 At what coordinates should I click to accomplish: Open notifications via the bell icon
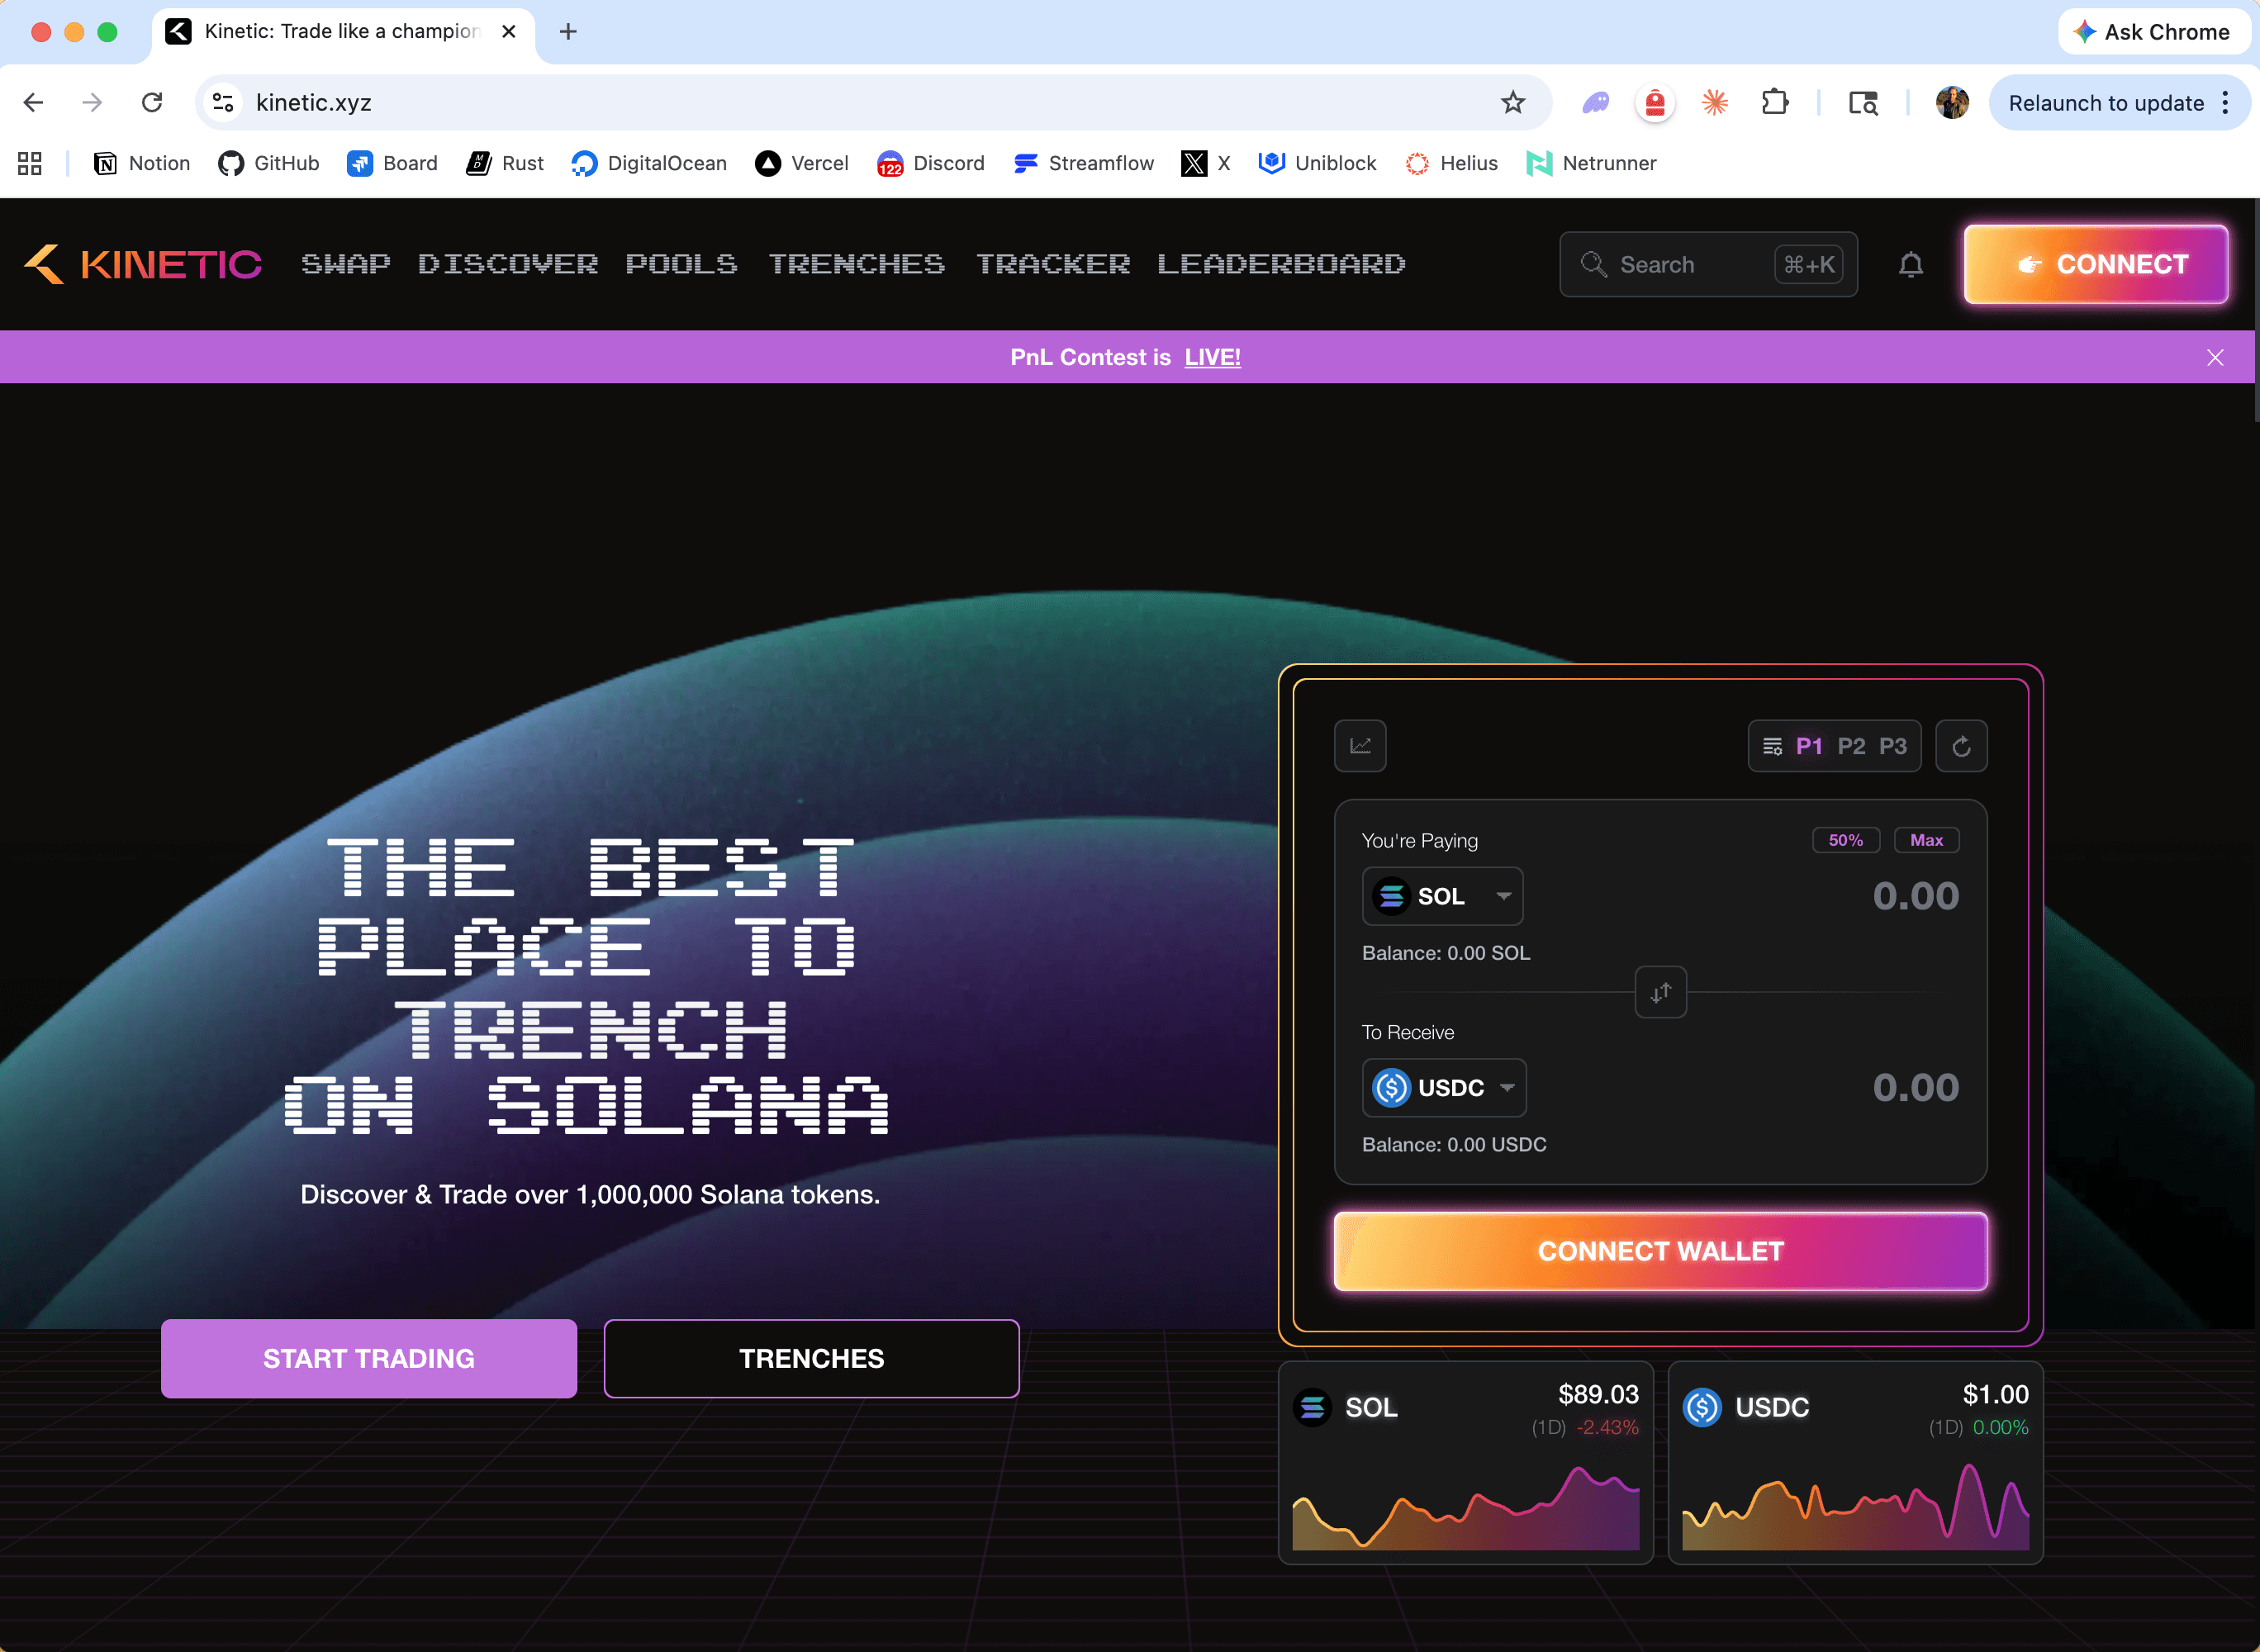[x=1911, y=264]
